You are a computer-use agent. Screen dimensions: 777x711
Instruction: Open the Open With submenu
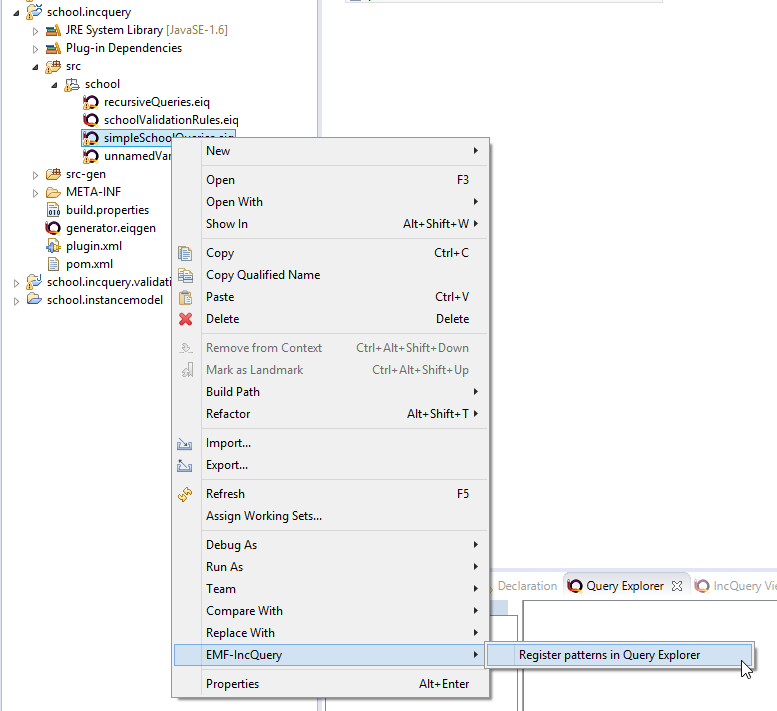(331, 202)
